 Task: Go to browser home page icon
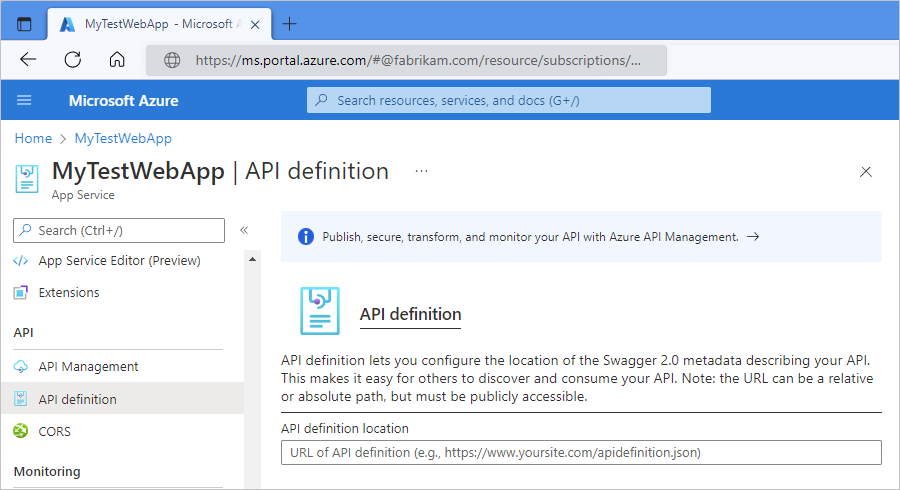[x=117, y=59]
